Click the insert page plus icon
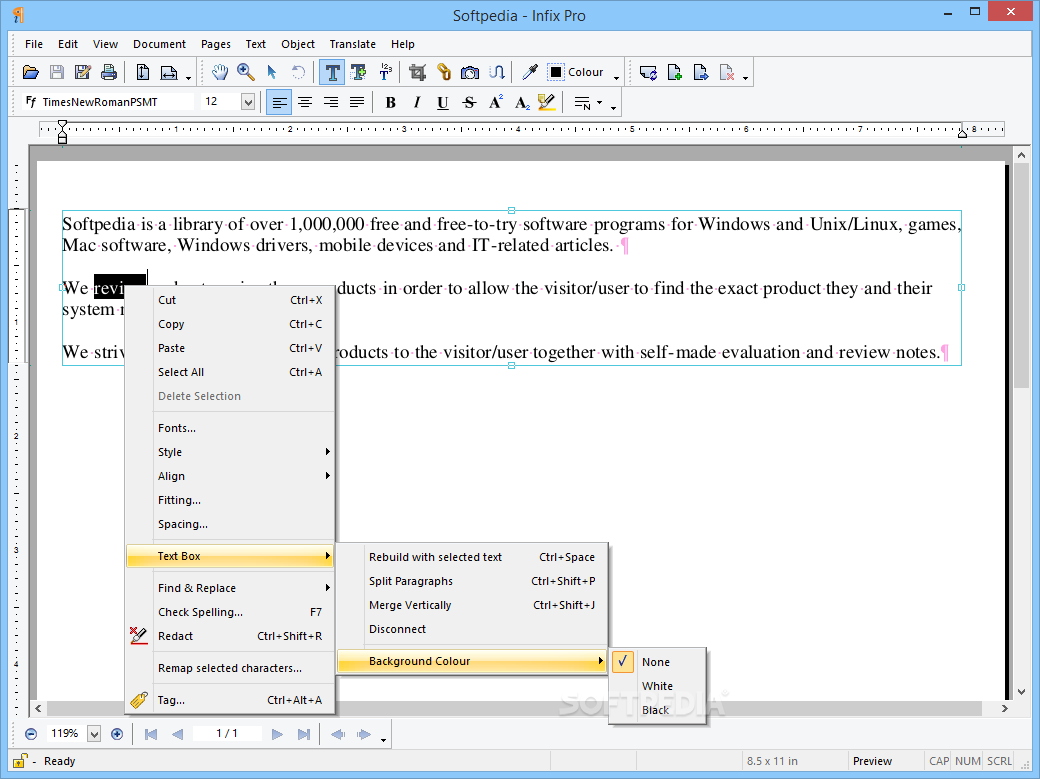Screen dimensions: 1040x779 [x=675, y=72]
